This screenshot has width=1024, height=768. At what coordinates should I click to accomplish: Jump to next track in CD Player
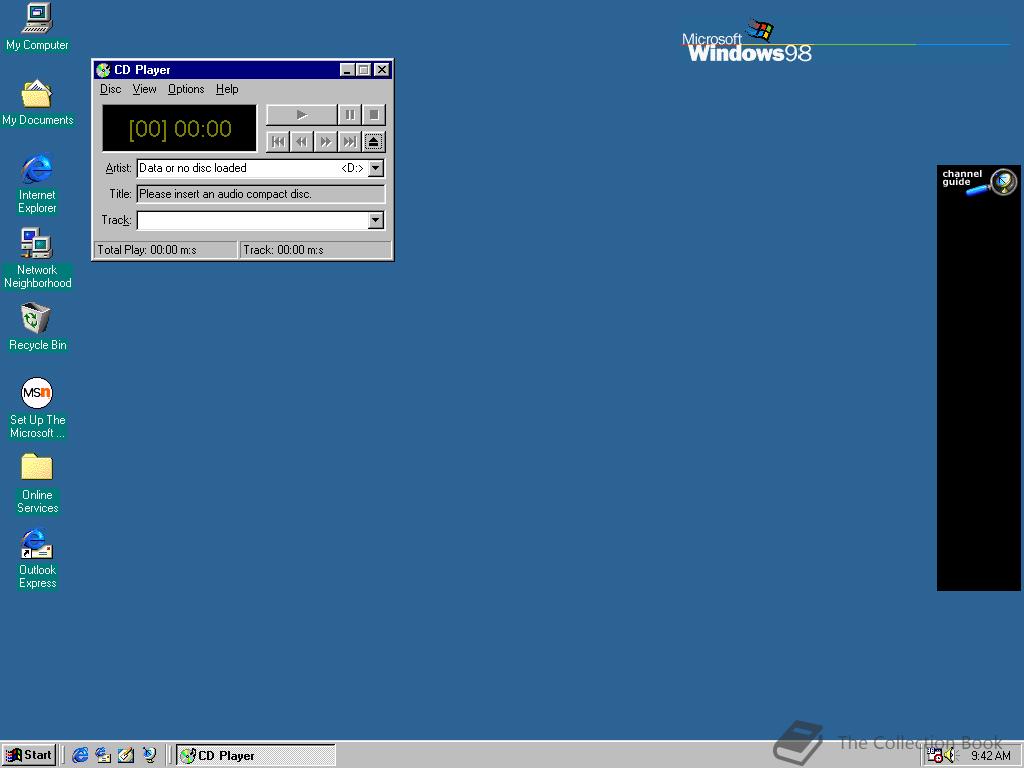click(x=350, y=142)
